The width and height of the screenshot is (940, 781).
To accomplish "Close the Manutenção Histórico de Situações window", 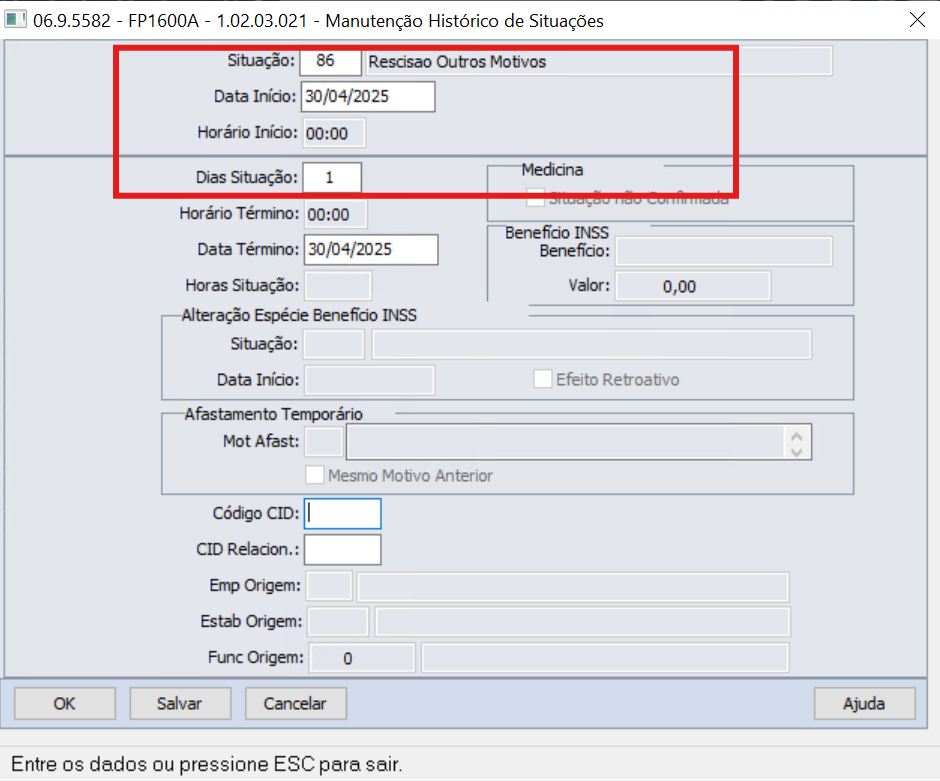I will point(917,20).
